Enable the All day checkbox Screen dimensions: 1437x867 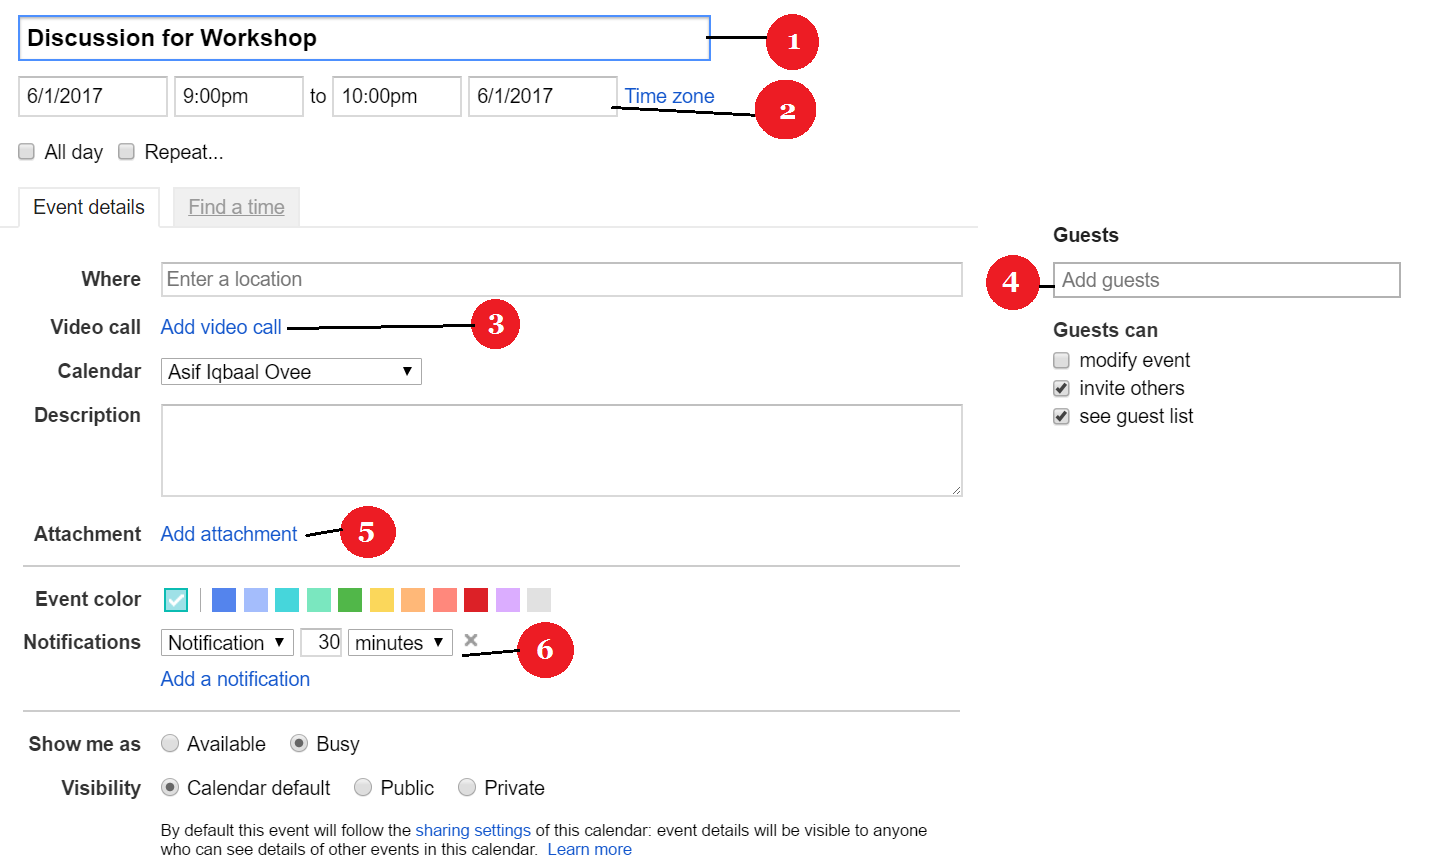coord(26,151)
